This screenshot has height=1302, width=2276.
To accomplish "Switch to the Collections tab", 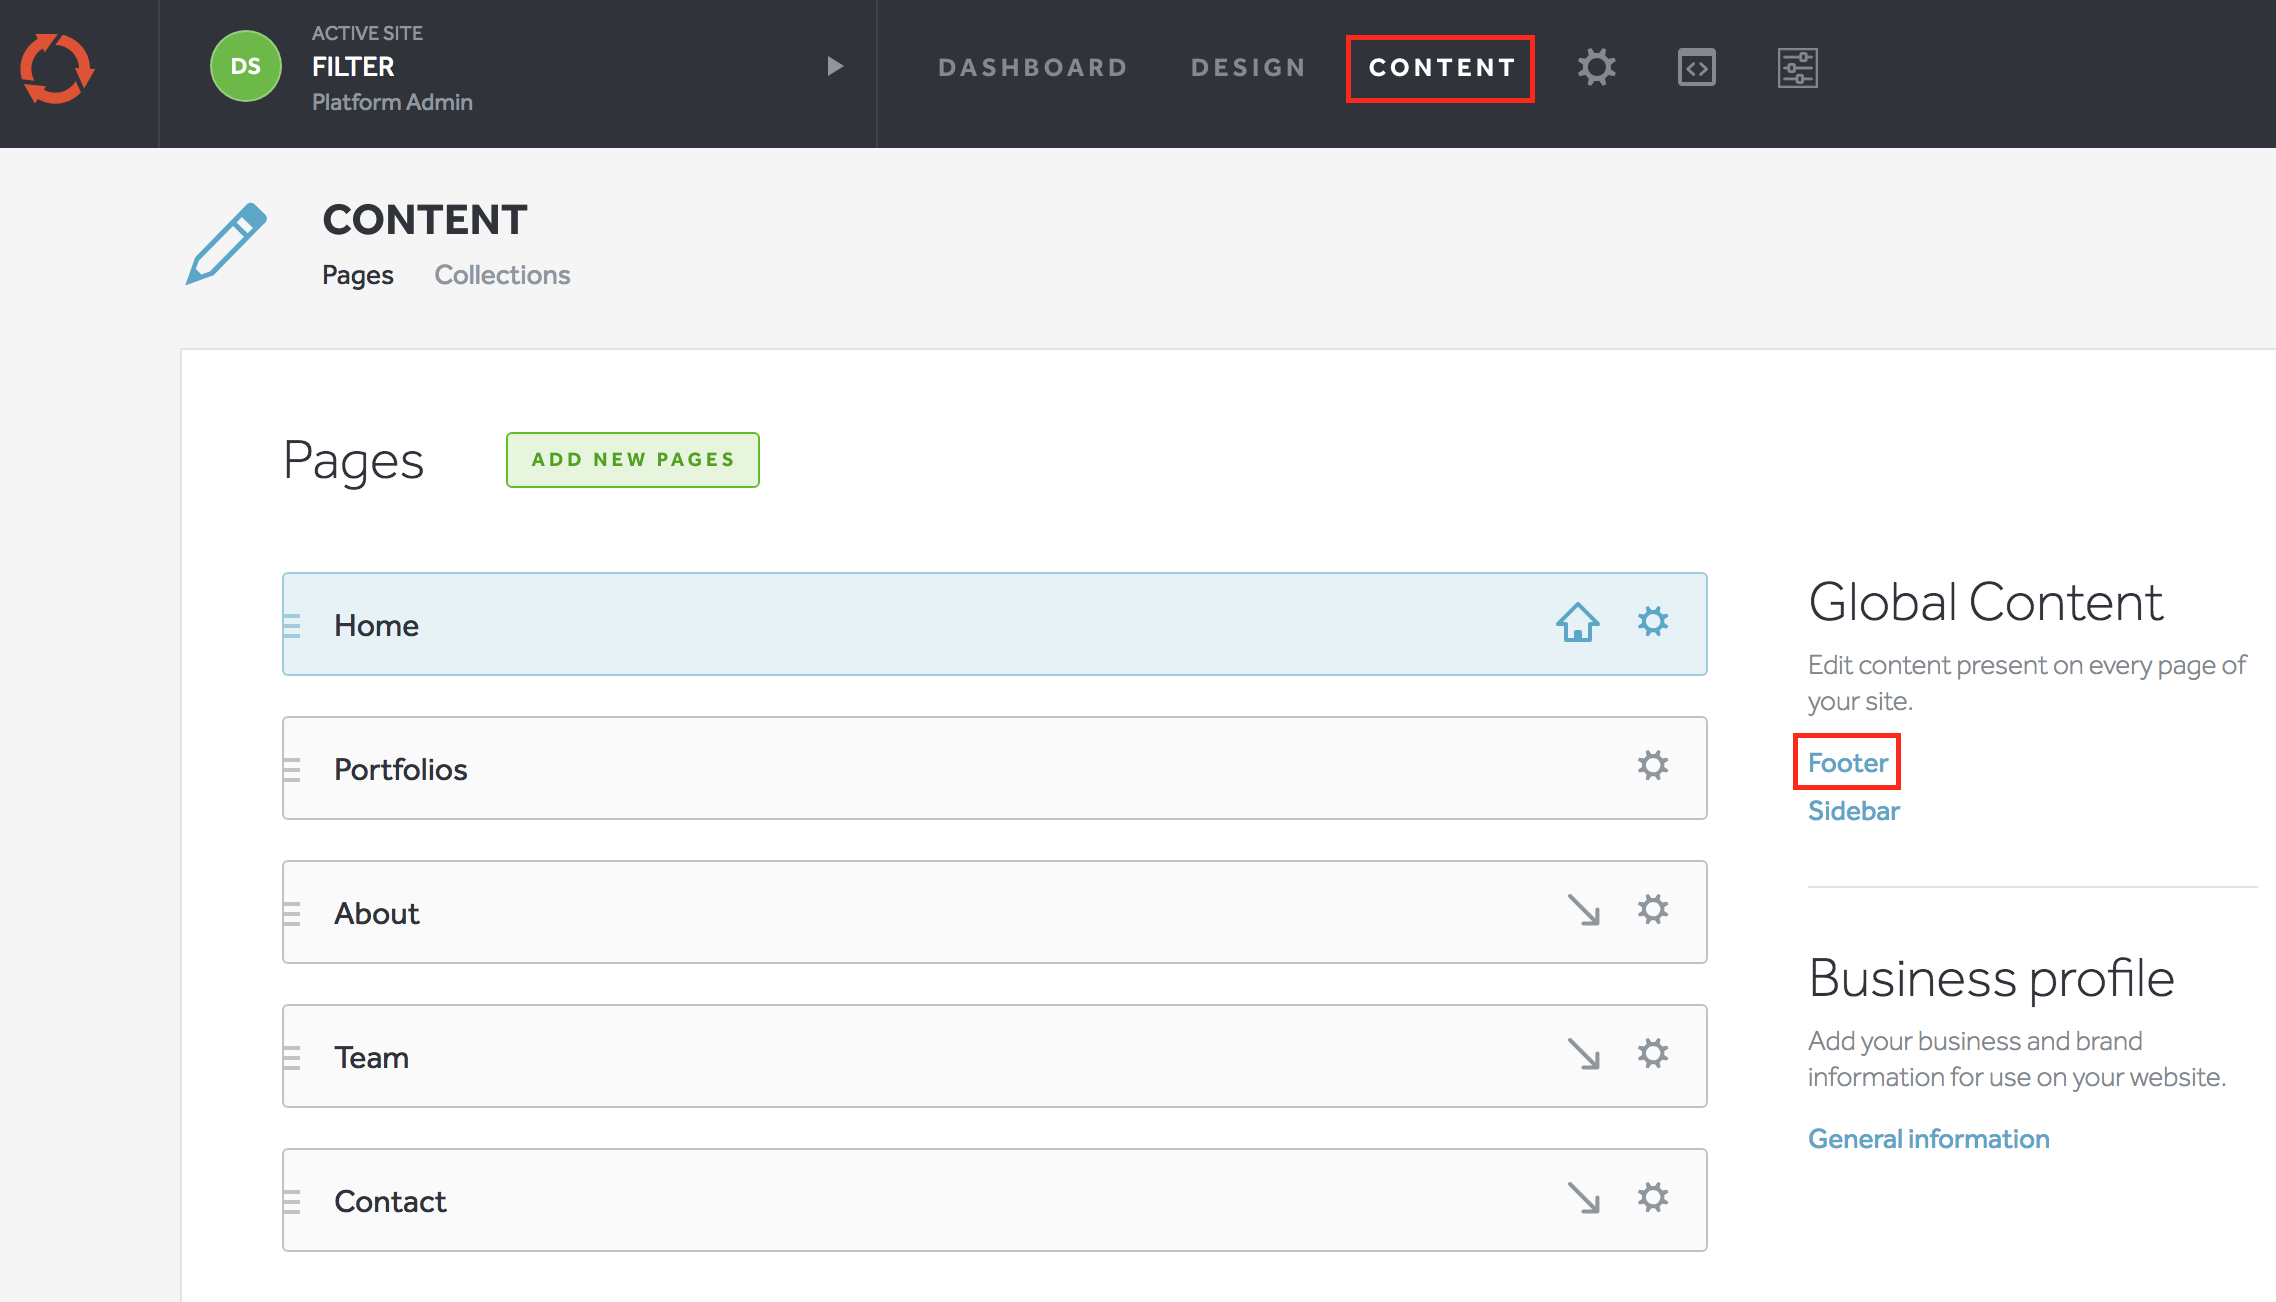I will [502, 275].
